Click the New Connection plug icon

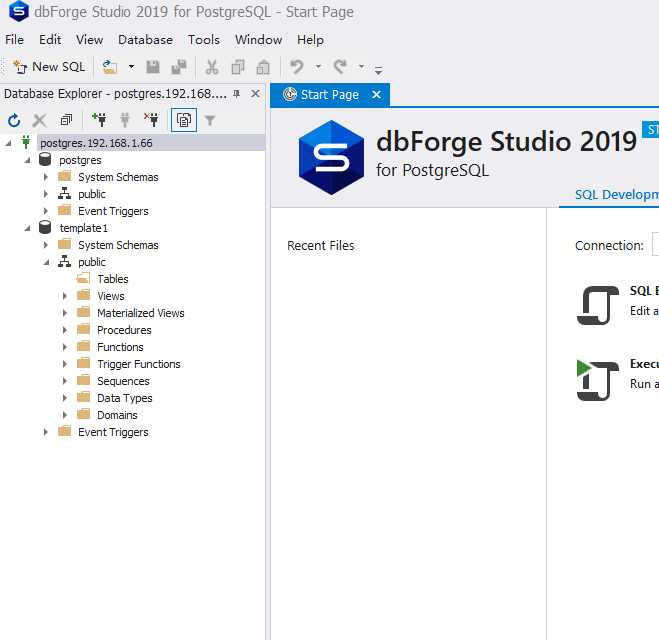click(x=99, y=120)
